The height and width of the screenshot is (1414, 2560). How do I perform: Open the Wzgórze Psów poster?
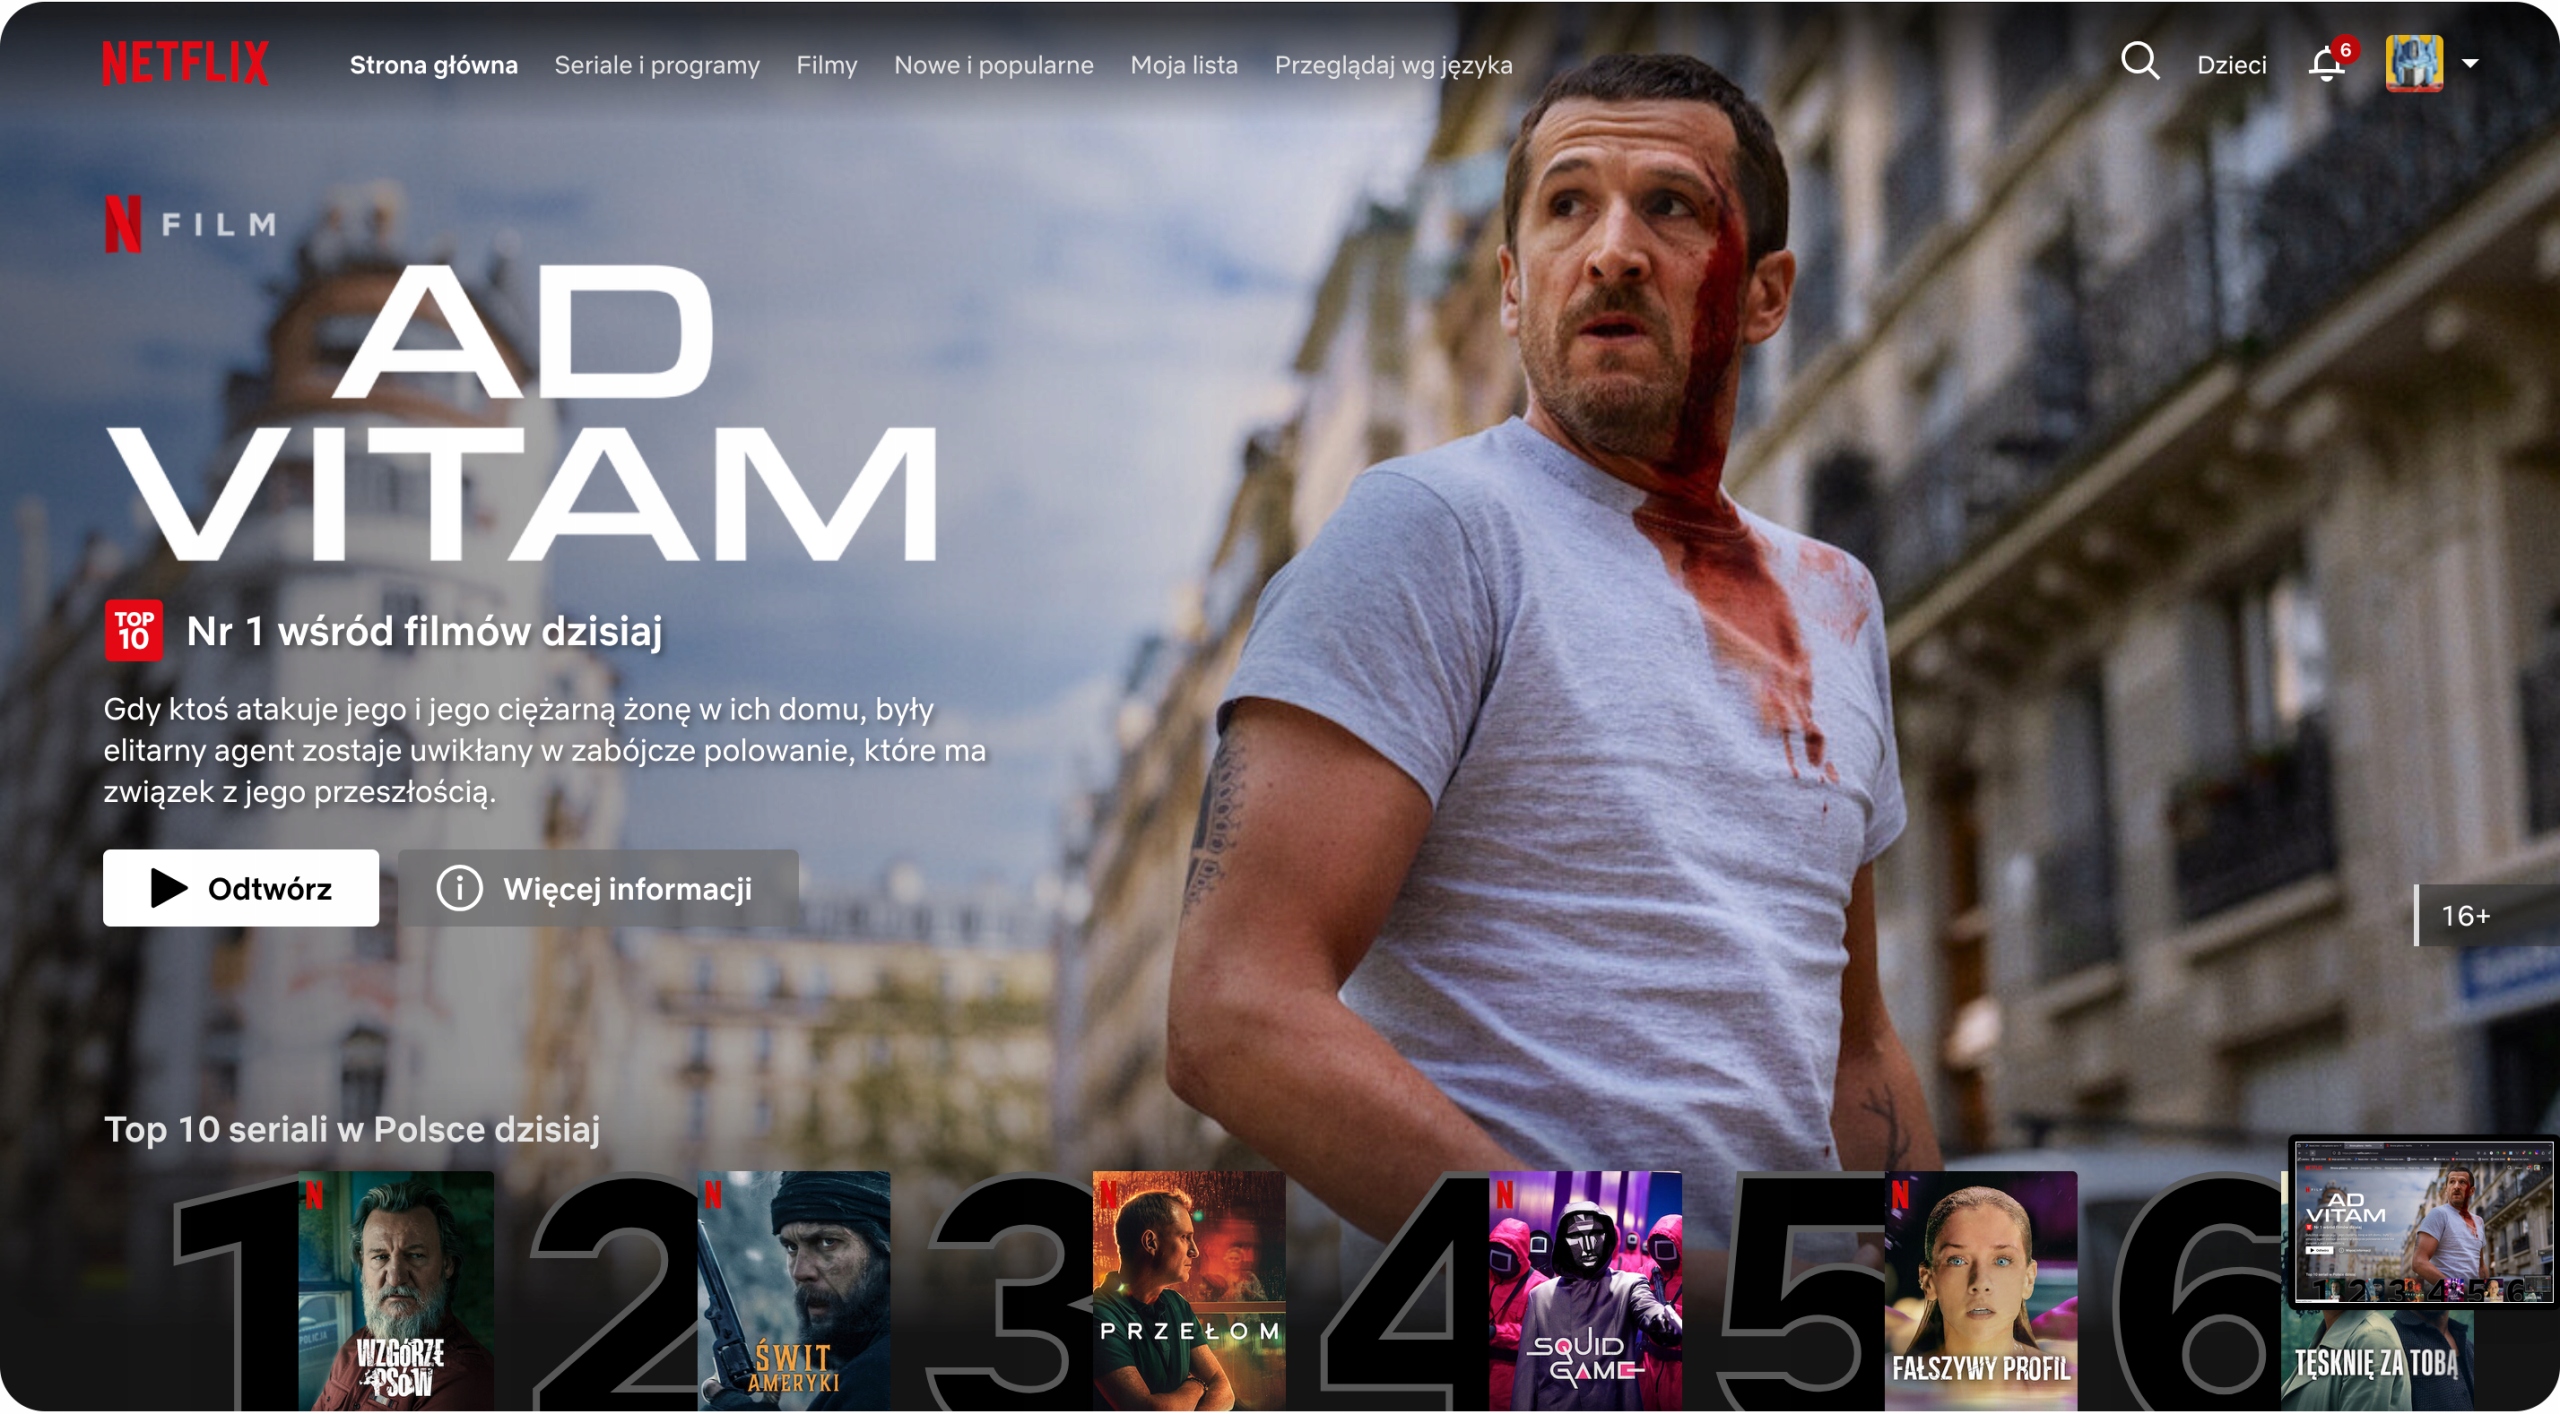coord(396,1290)
